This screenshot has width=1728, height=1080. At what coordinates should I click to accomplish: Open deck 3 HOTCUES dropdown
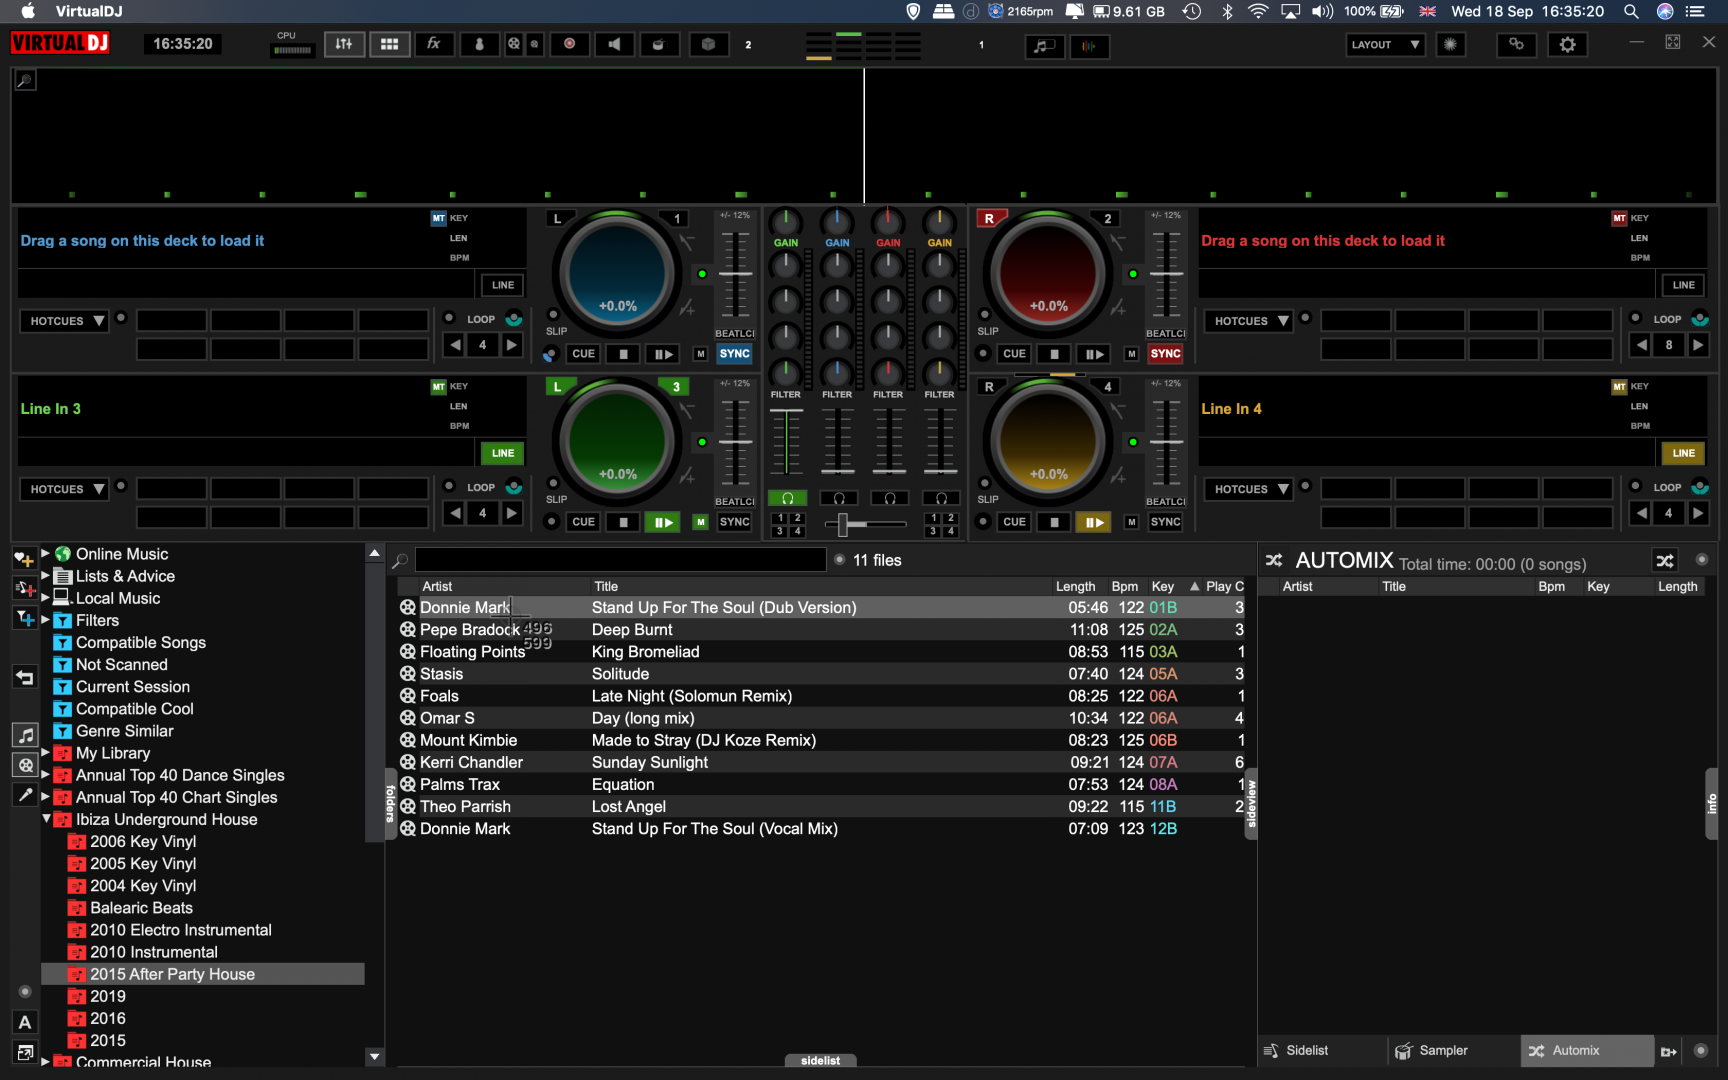click(x=67, y=489)
